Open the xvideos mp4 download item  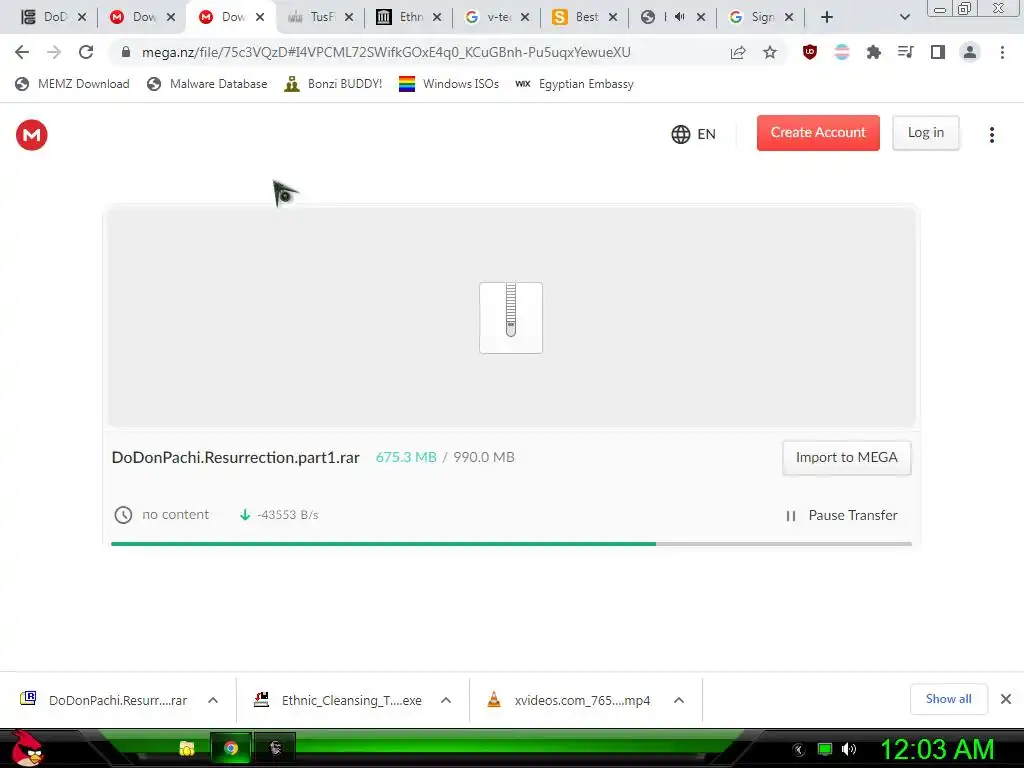[x=569, y=700]
